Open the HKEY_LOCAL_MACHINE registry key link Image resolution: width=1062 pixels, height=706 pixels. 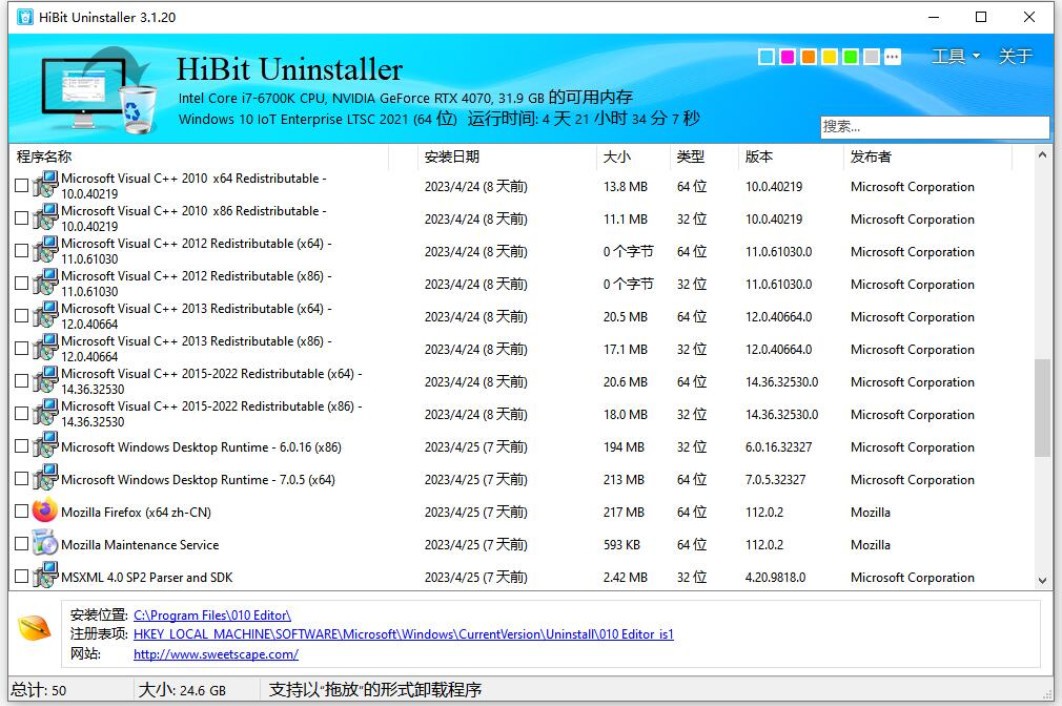pos(404,634)
